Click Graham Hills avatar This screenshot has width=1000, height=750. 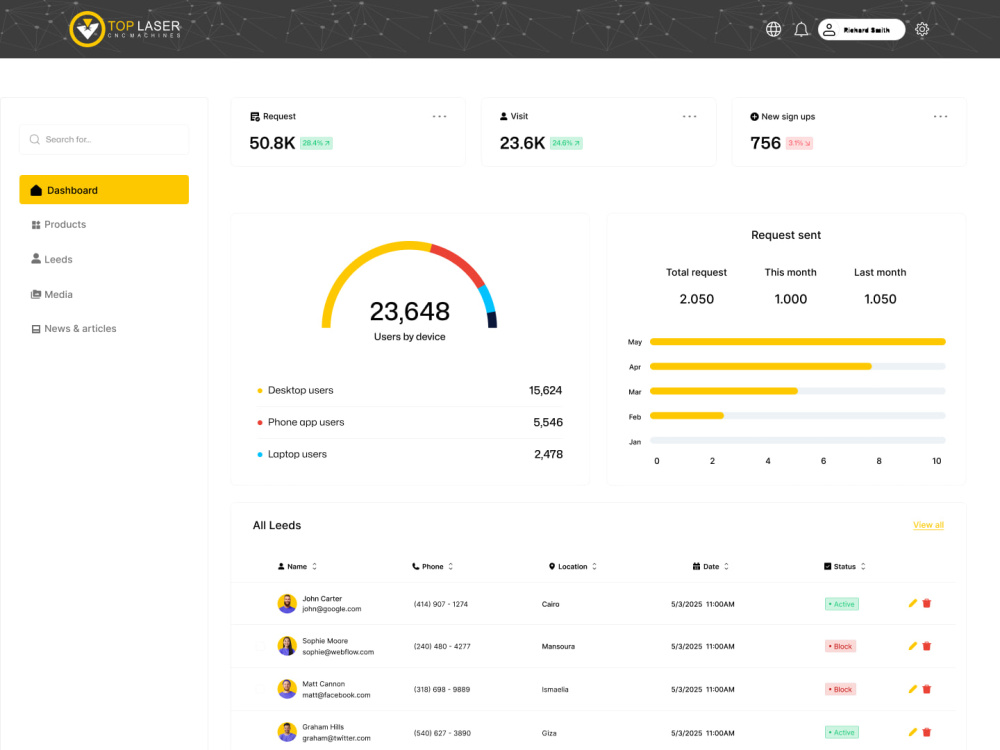(287, 732)
